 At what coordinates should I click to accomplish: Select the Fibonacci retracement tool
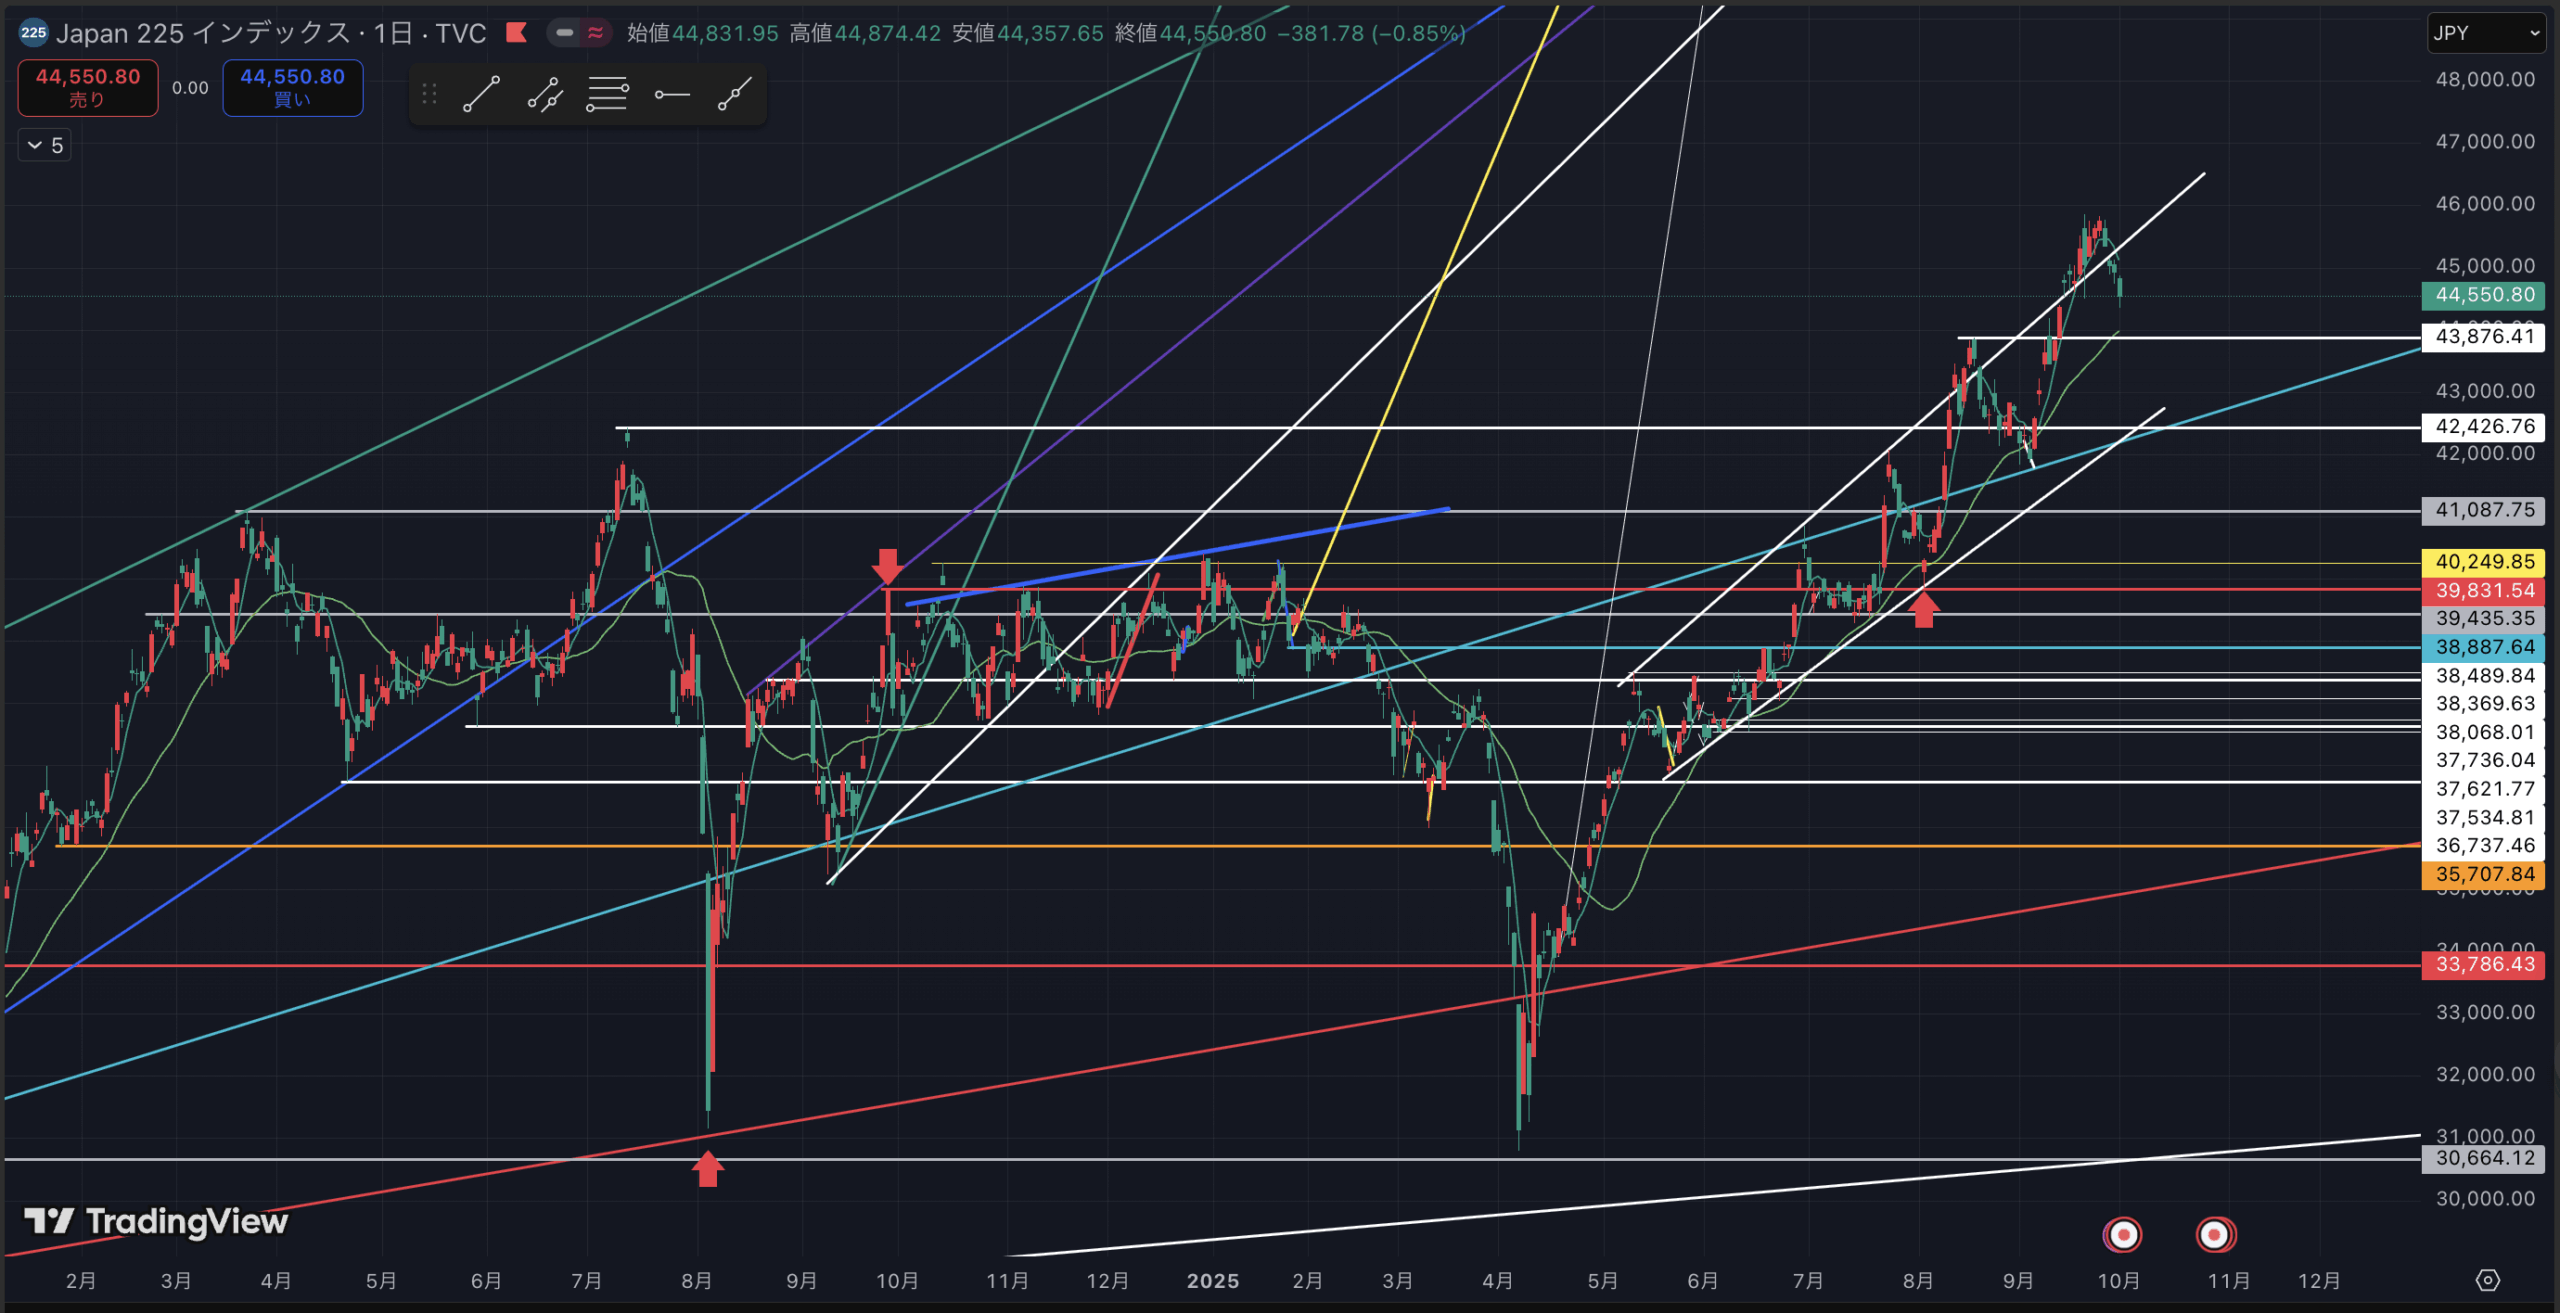(607, 95)
